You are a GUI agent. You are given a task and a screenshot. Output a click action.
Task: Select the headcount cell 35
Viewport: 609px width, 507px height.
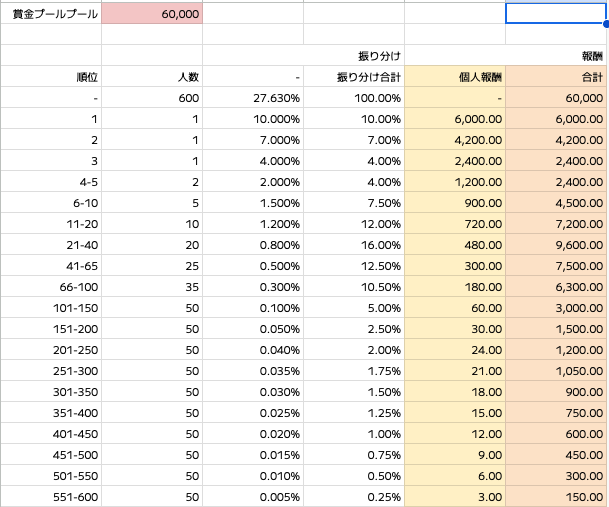(152, 286)
